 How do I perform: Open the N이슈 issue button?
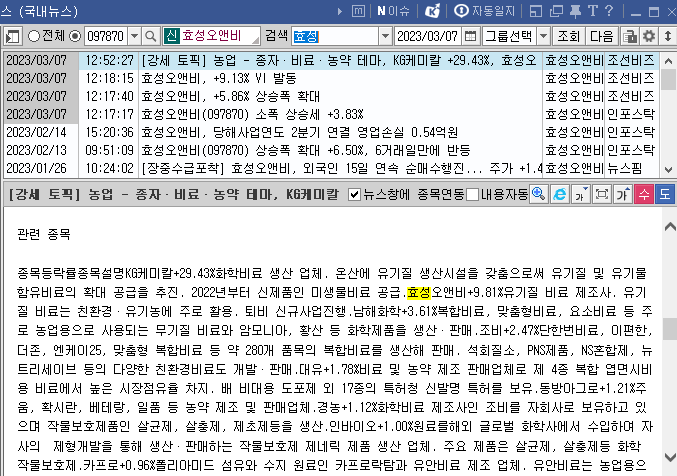[393, 11]
